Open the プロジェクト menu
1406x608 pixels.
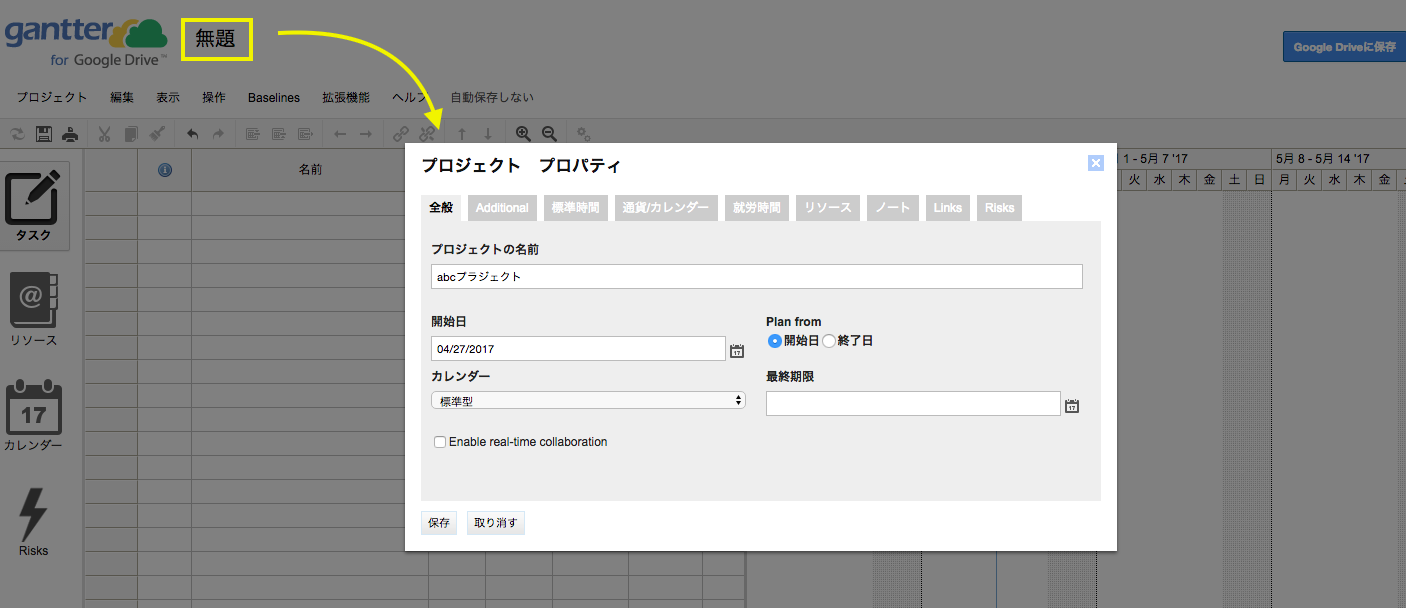tap(52, 98)
